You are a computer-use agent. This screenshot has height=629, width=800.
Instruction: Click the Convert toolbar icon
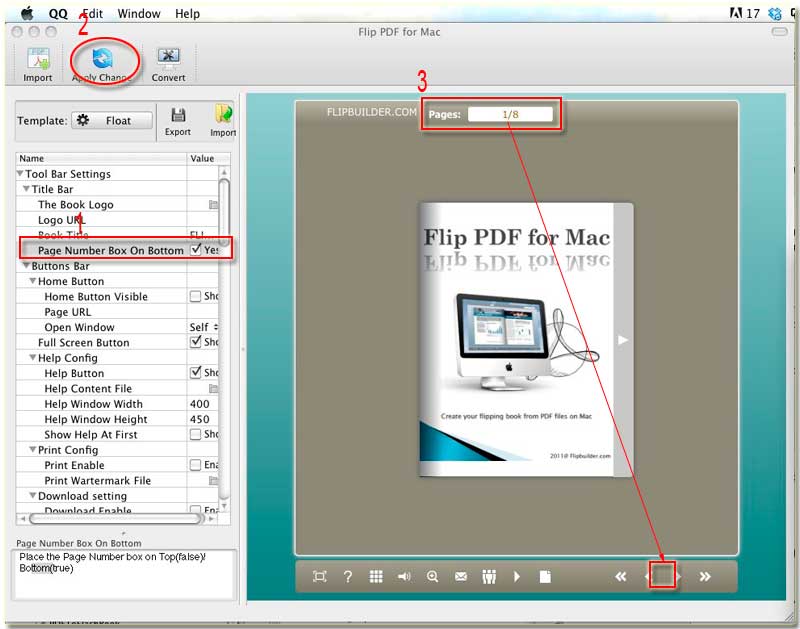(168, 58)
